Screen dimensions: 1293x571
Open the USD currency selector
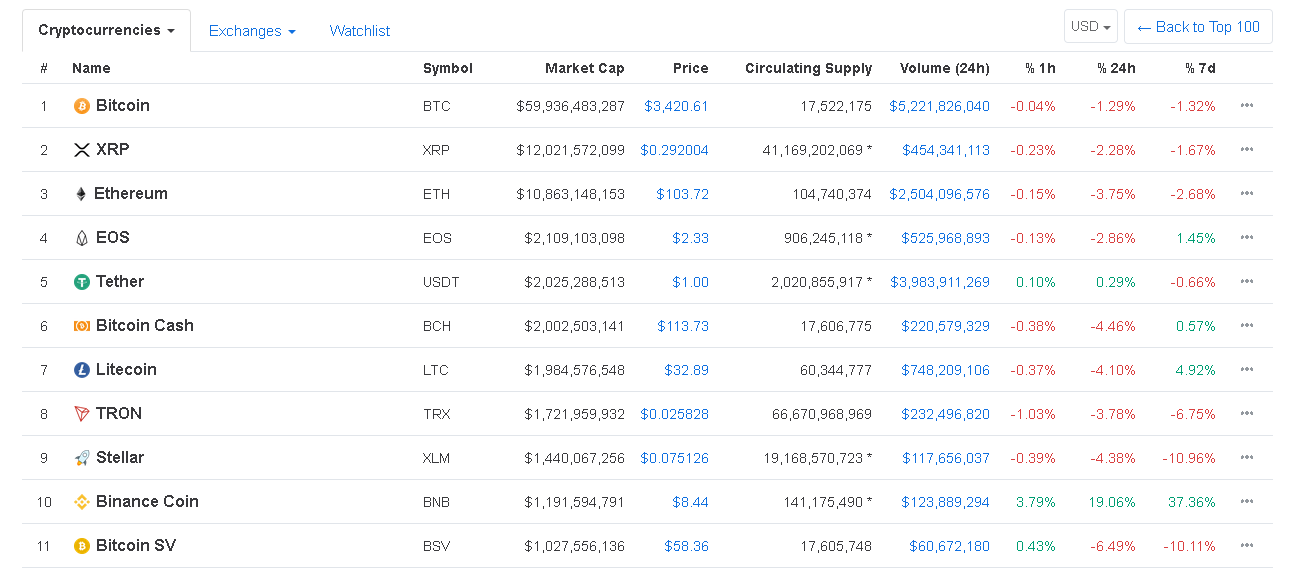point(1091,27)
